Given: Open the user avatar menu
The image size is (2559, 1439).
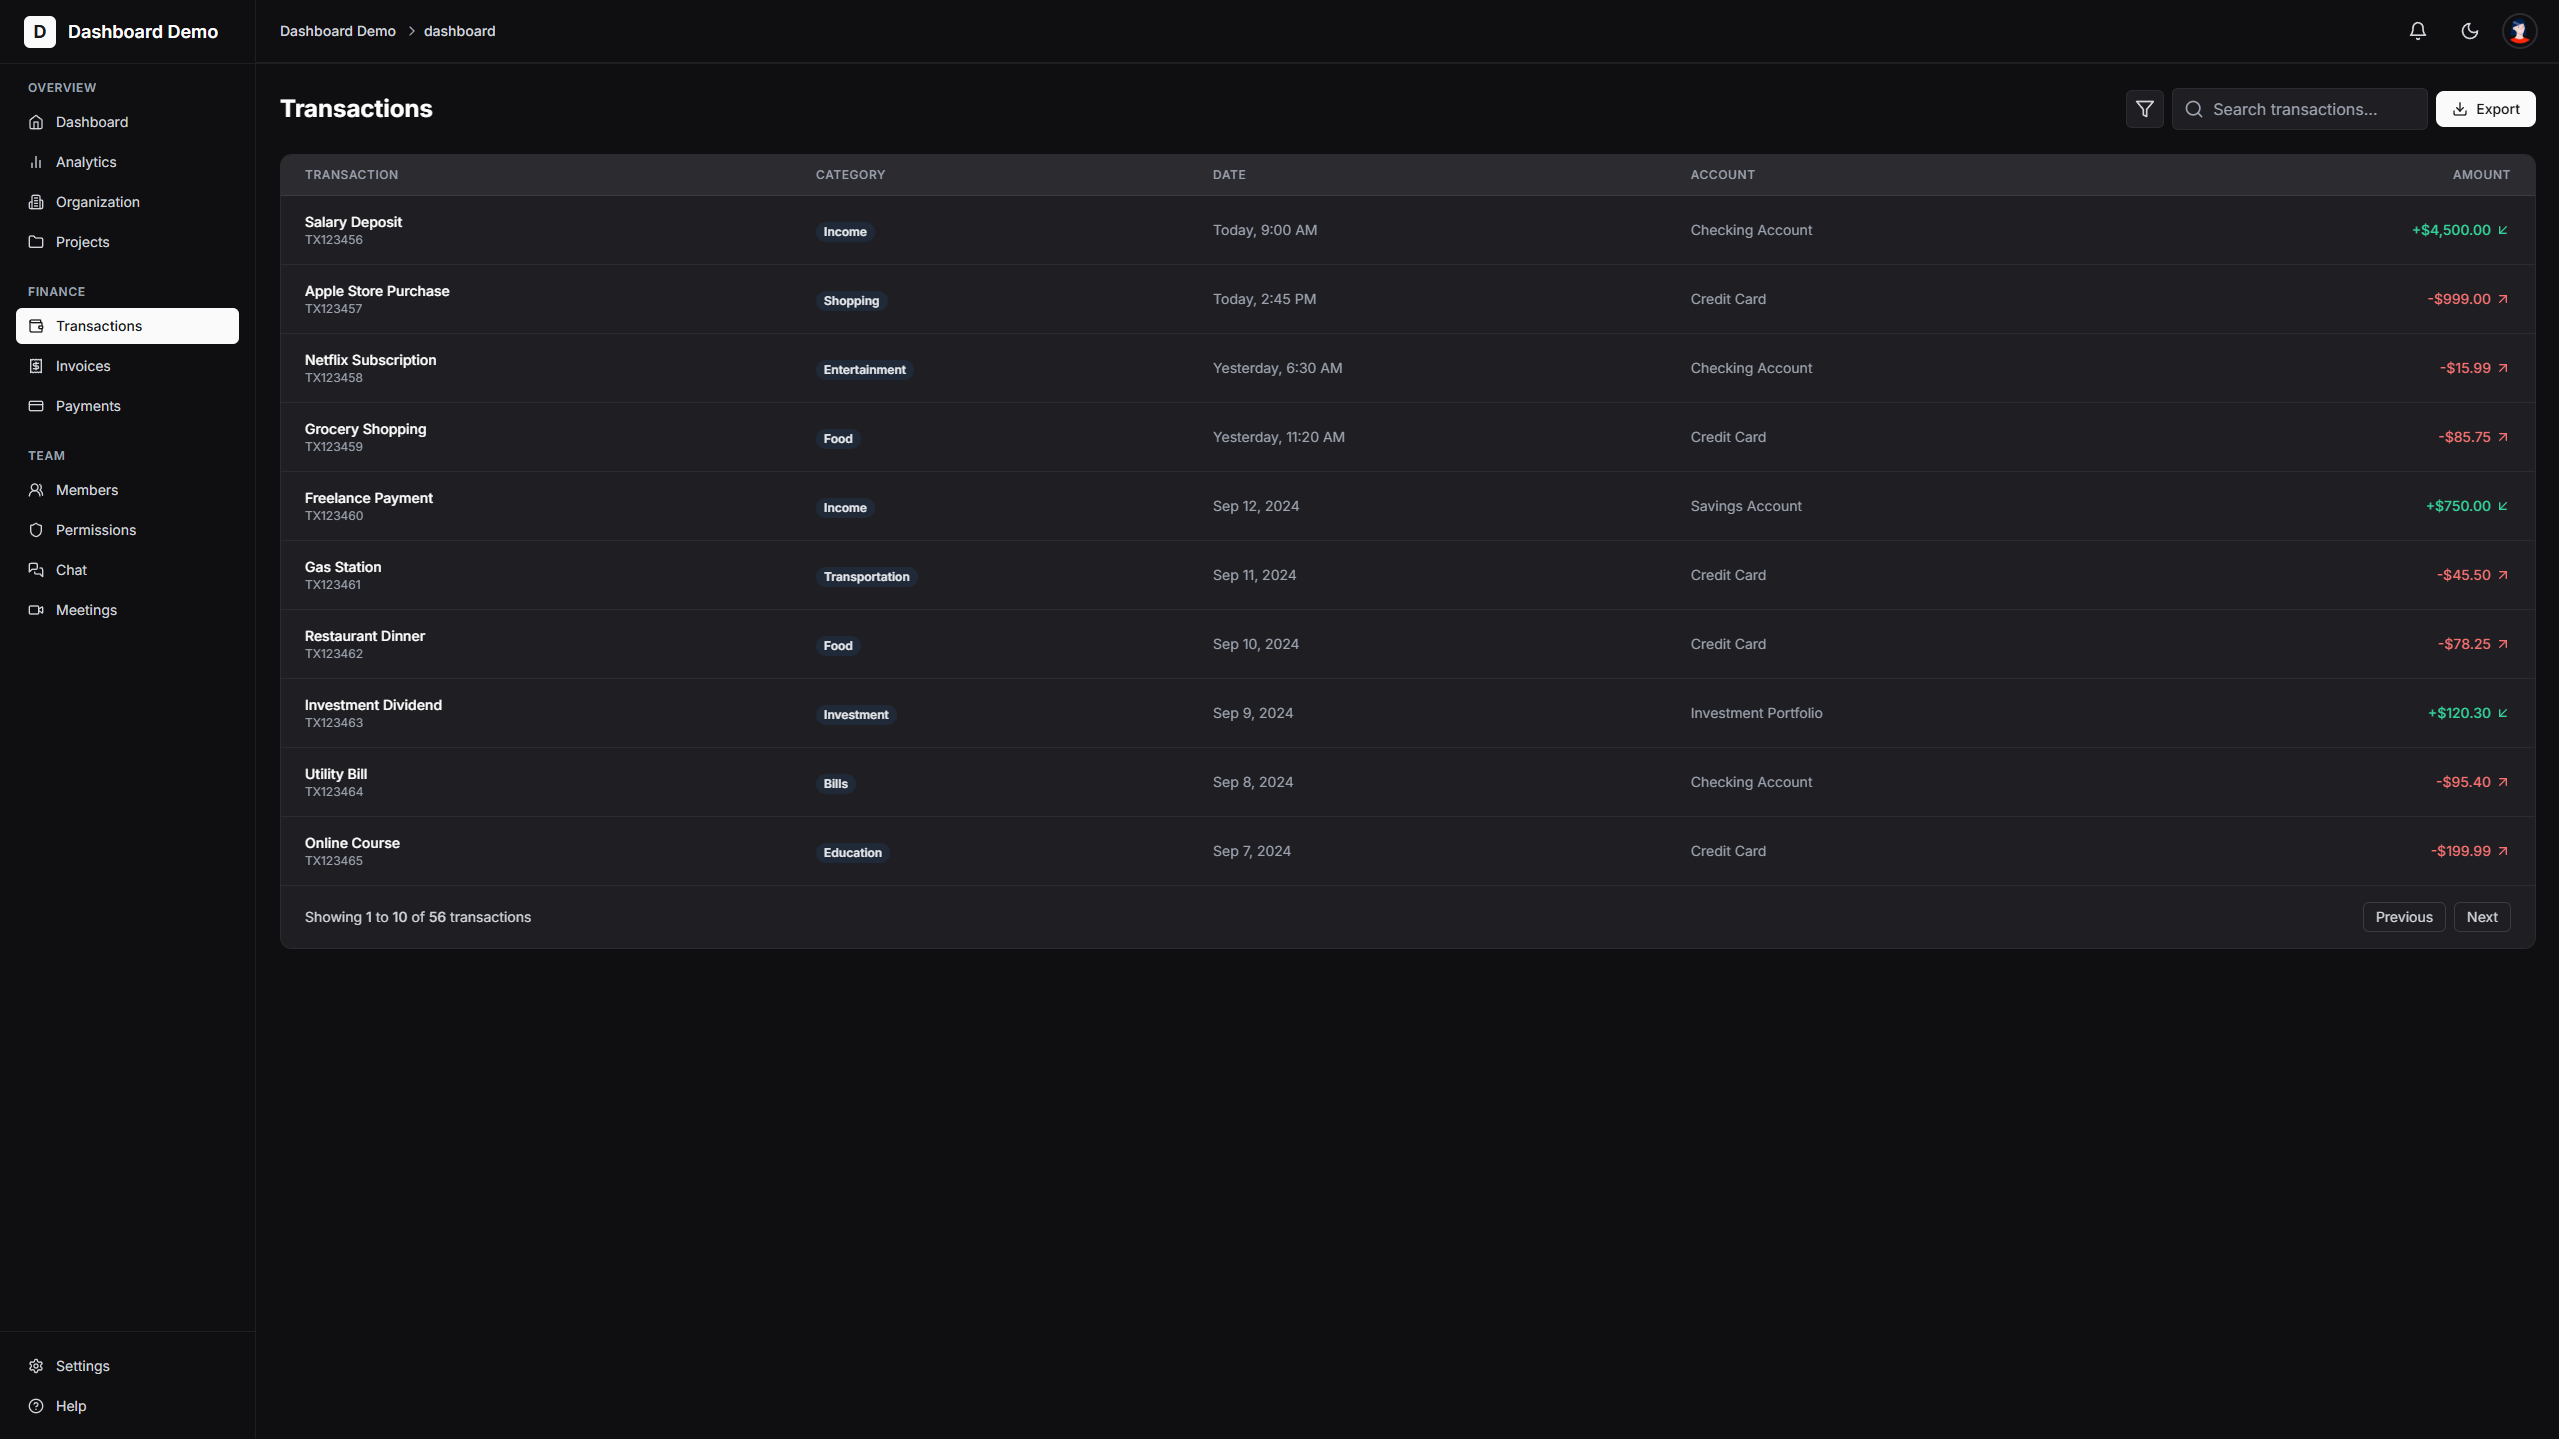Looking at the screenshot, I should (x=2519, y=31).
